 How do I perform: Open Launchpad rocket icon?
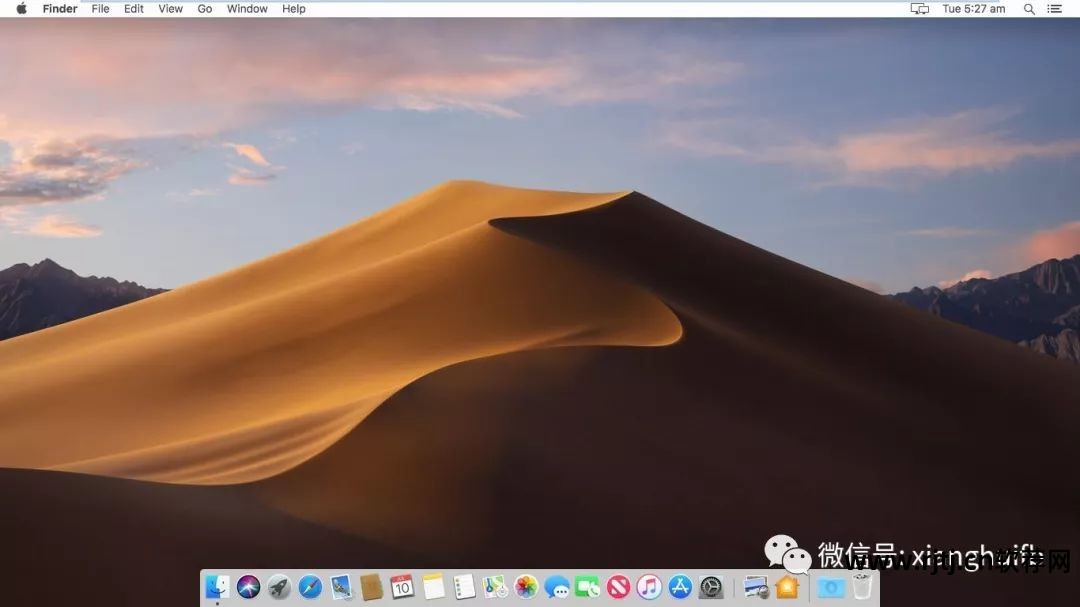tap(279, 587)
